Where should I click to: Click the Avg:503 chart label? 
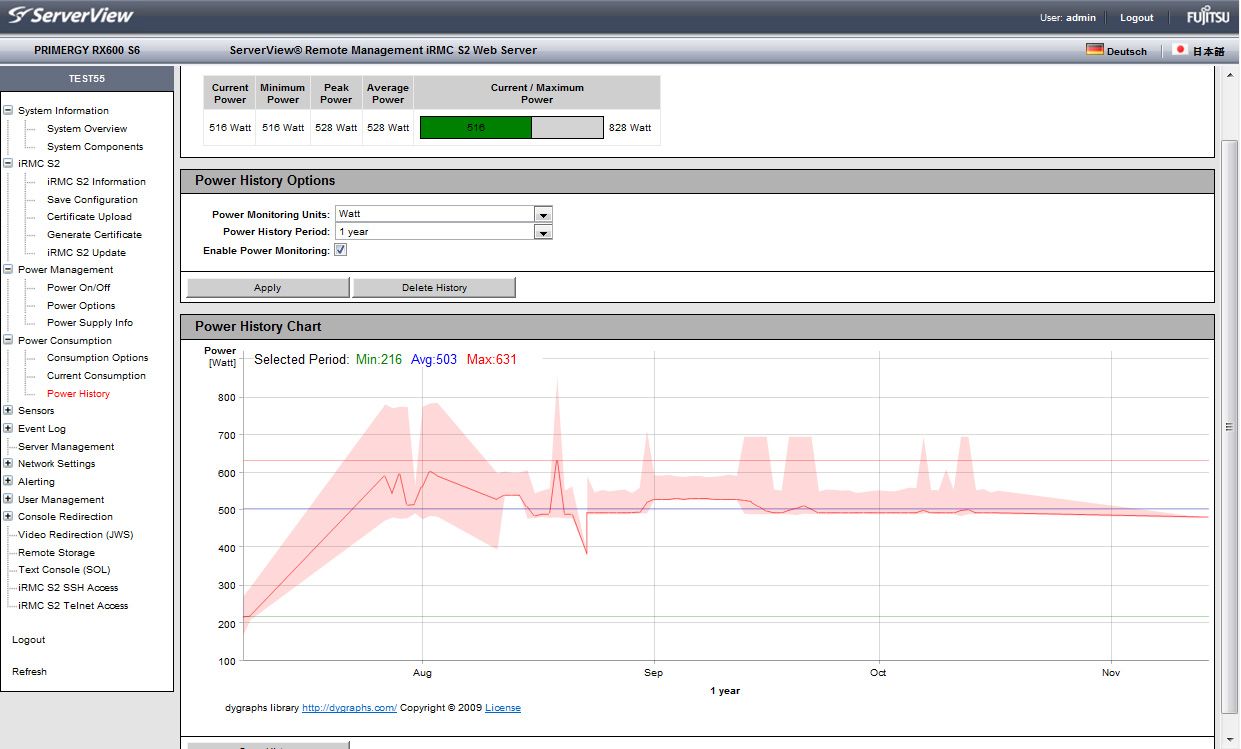click(434, 359)
